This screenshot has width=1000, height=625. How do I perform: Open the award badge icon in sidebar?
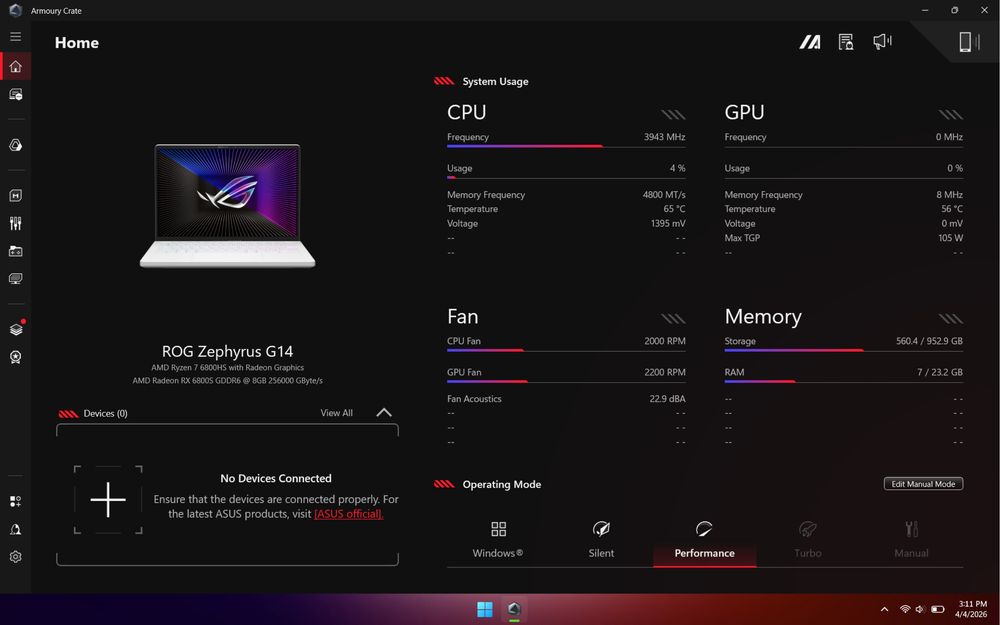tap(16, 357)
